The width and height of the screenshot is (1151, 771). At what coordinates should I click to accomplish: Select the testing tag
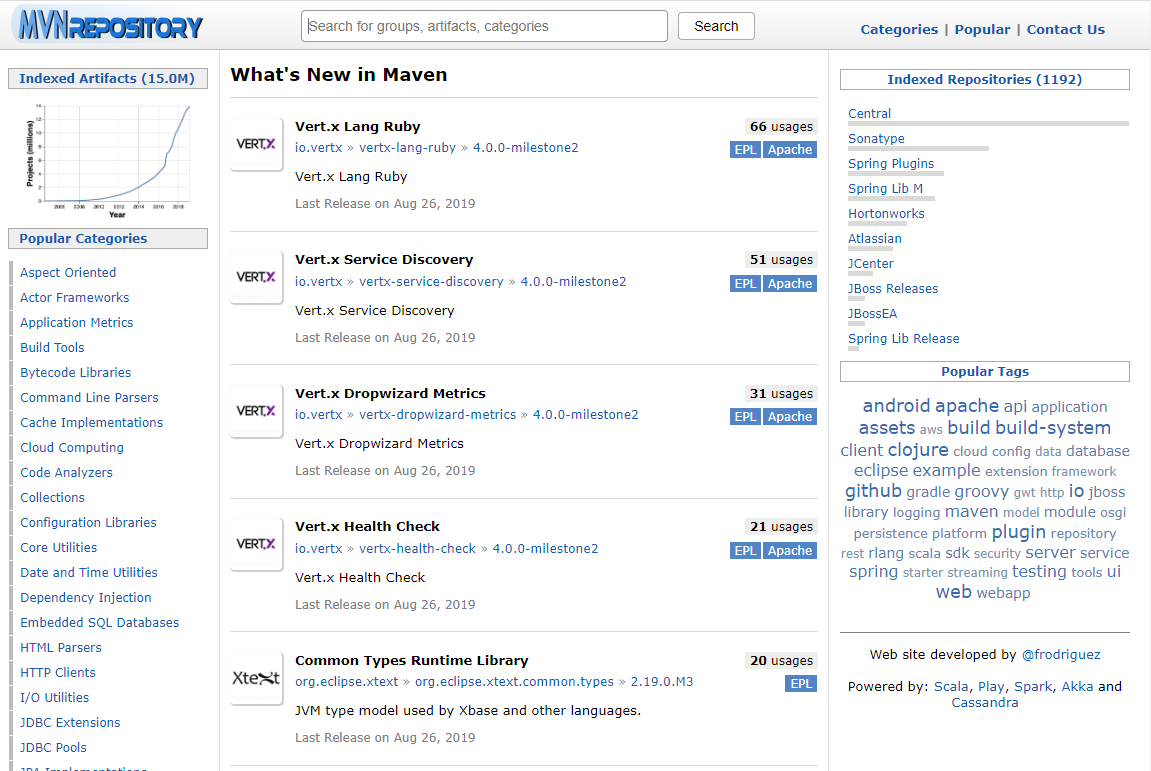point(1039,571)
